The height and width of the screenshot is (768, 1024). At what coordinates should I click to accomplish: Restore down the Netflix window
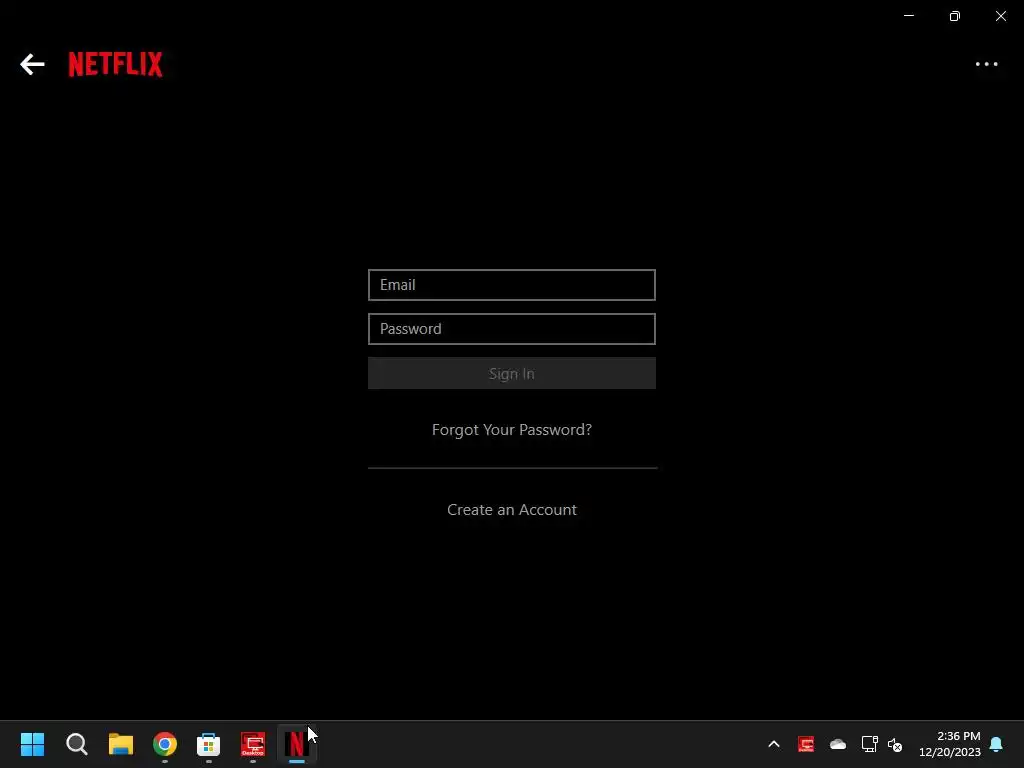(954, 16)
